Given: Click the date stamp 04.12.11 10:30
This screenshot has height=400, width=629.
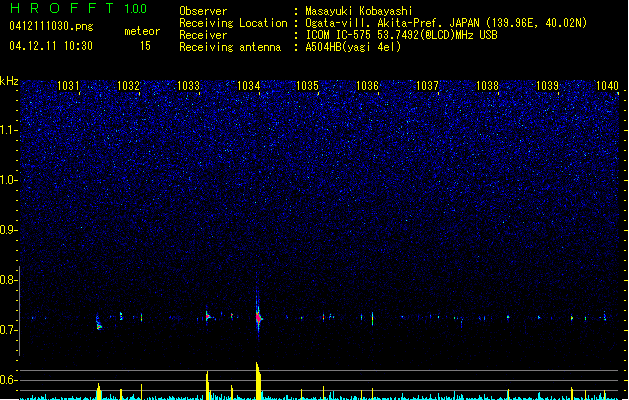Looking at the screenshot, I should coord(51,46).
